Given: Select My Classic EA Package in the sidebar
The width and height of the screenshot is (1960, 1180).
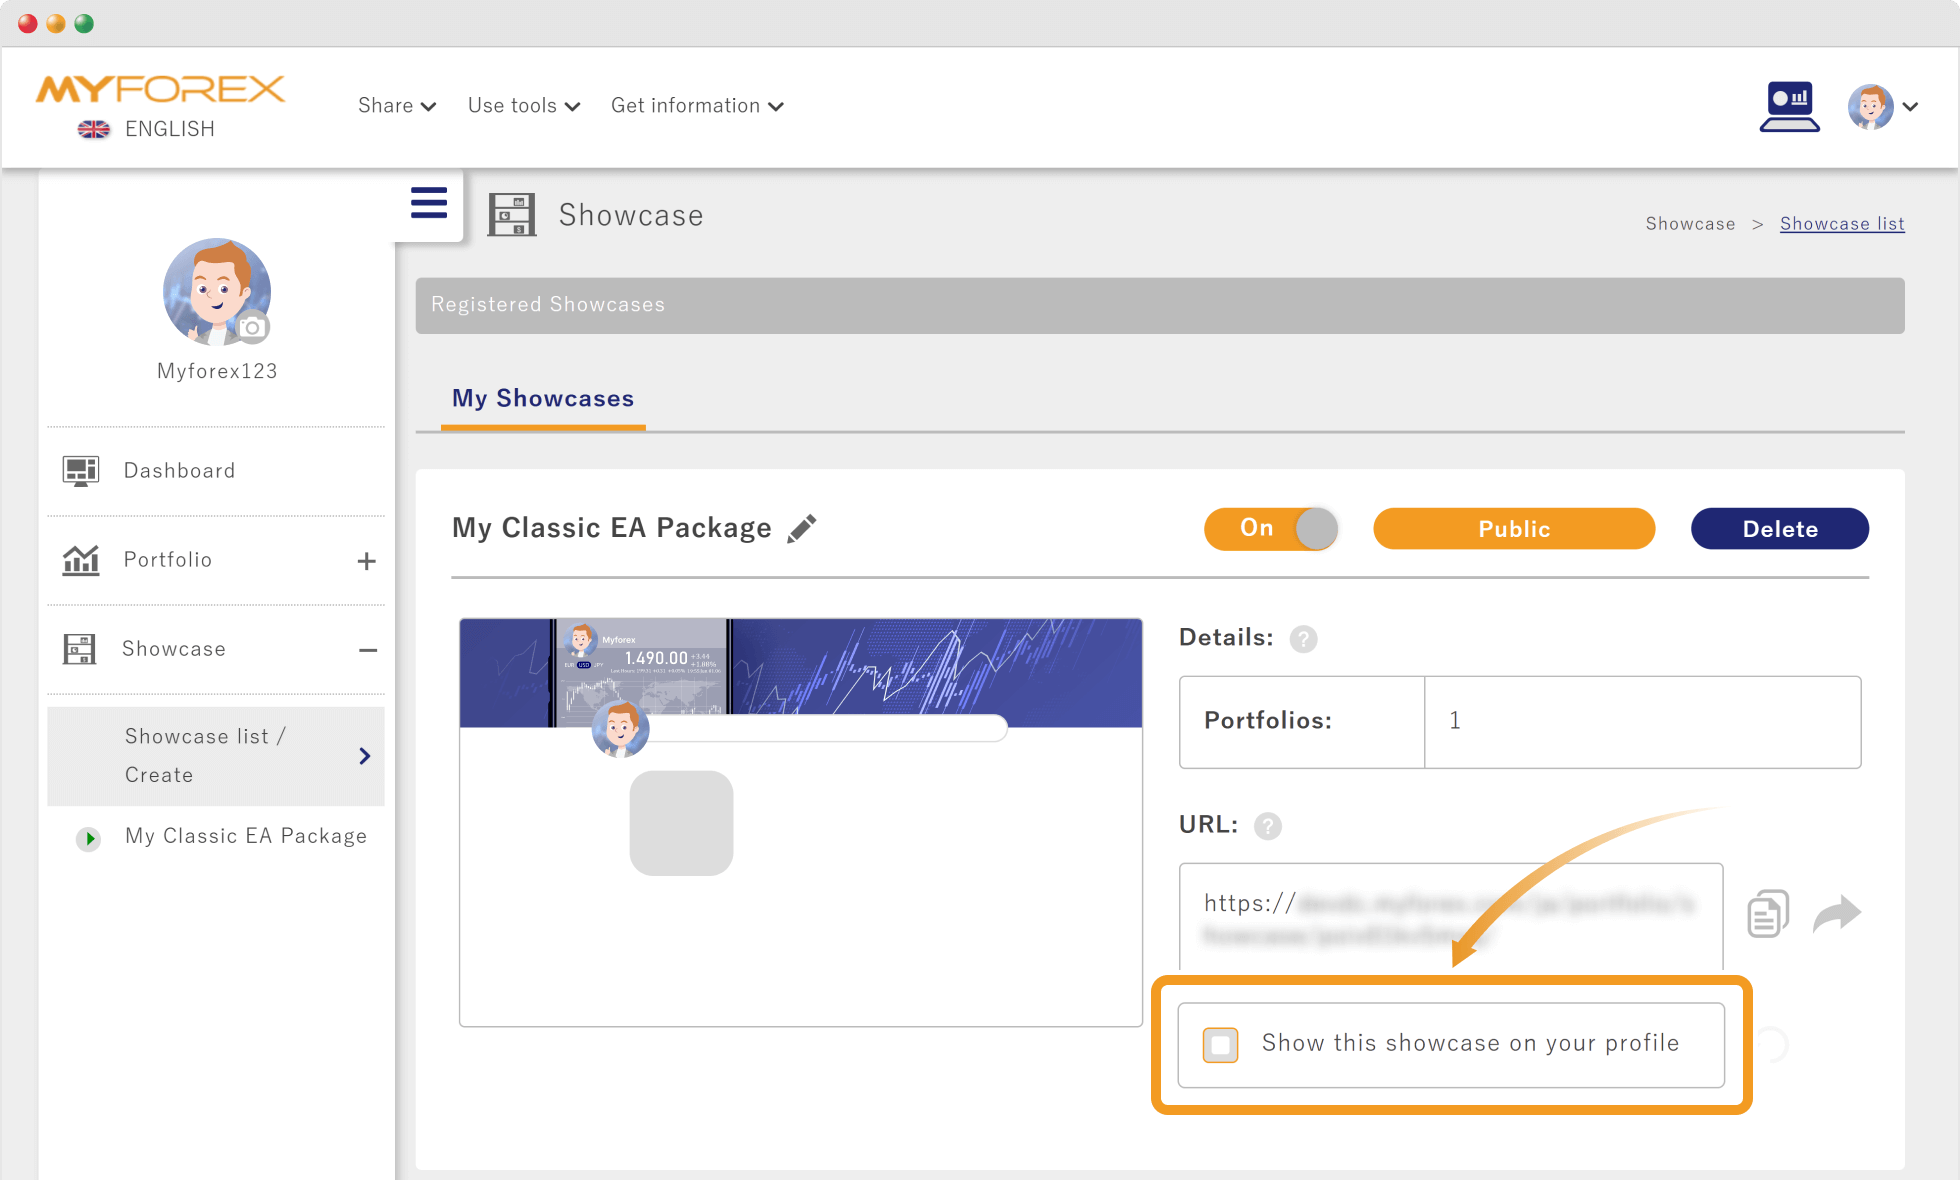Looking at the screenshot, I should pos(245,836).
